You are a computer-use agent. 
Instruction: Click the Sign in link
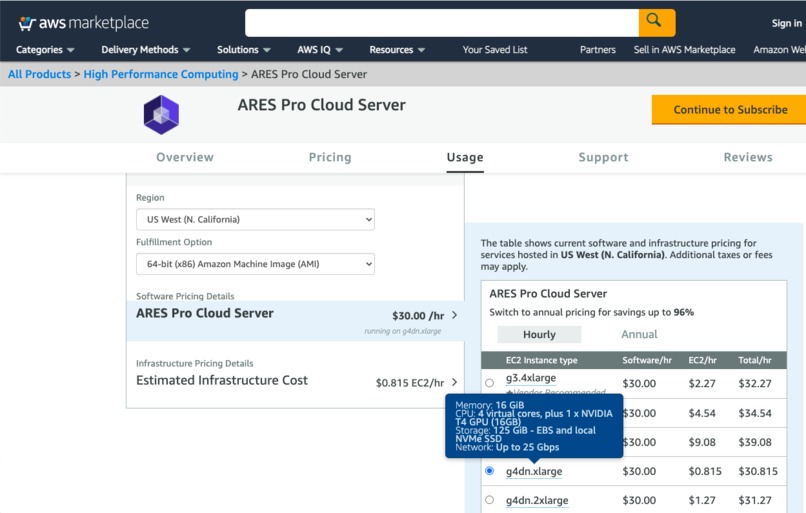tap(786, 23)
